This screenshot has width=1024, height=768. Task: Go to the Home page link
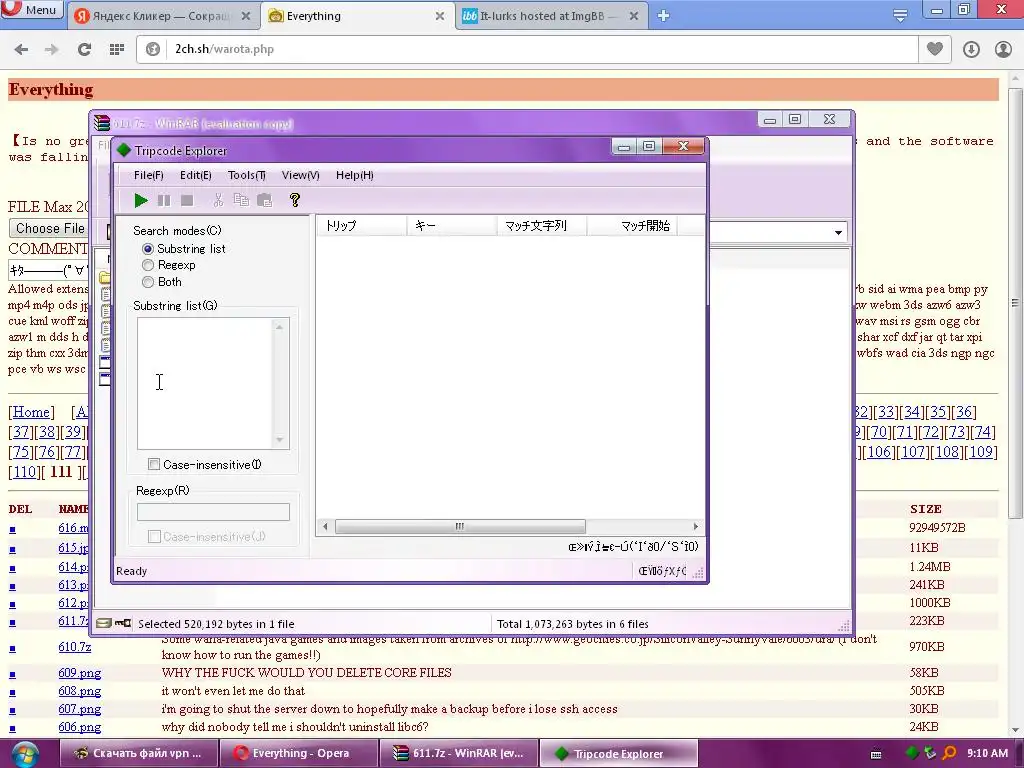coord(31,412)
